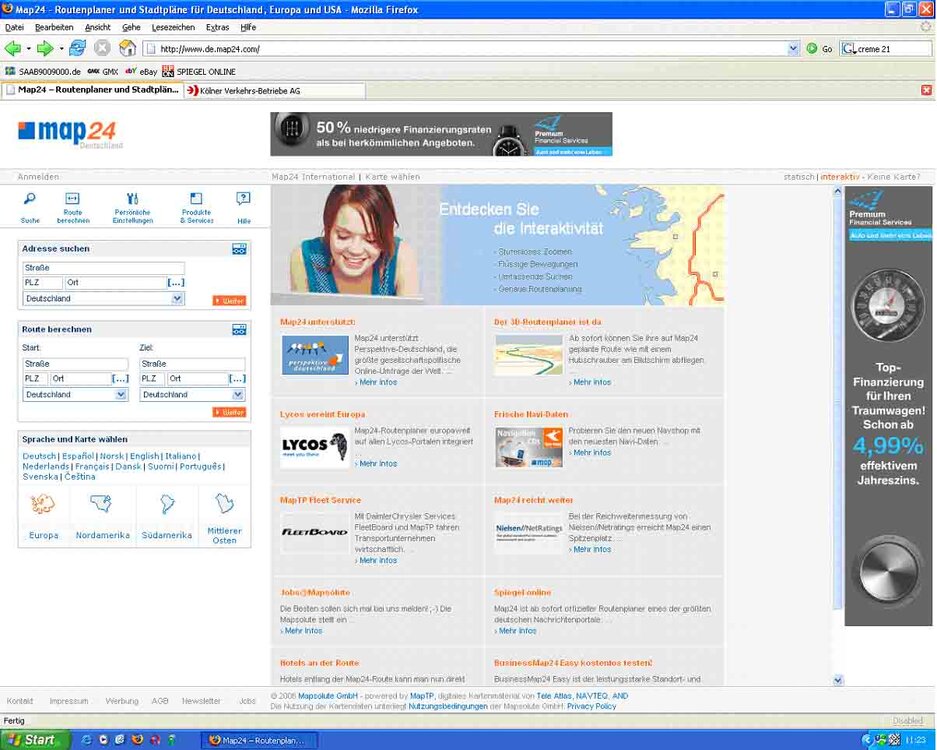Click the Weiter button in Adresse suchen
Screen dimensions: 937x750
coord(229,301)
